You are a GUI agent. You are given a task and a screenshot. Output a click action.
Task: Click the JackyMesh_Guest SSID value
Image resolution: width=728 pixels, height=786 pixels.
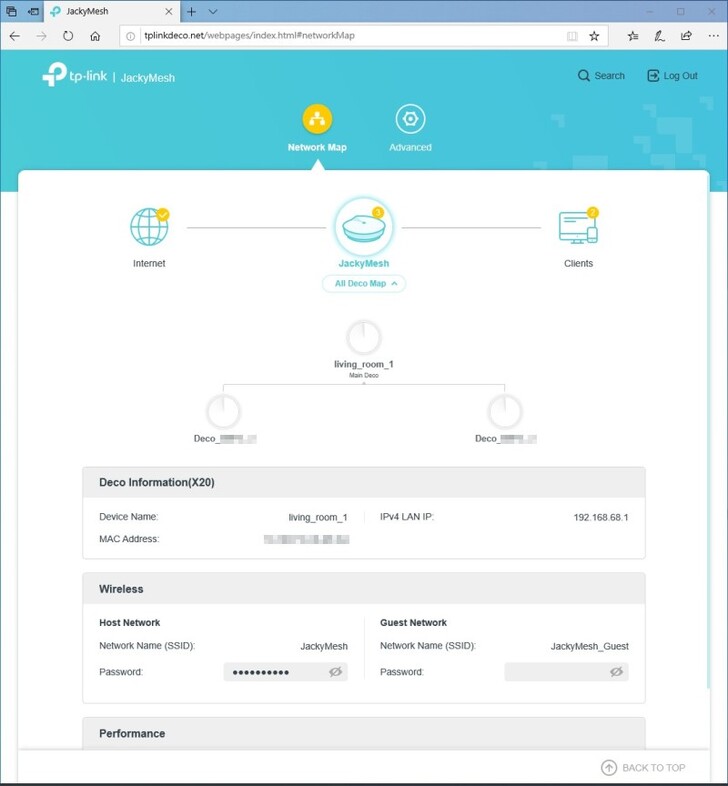(590, 646)
